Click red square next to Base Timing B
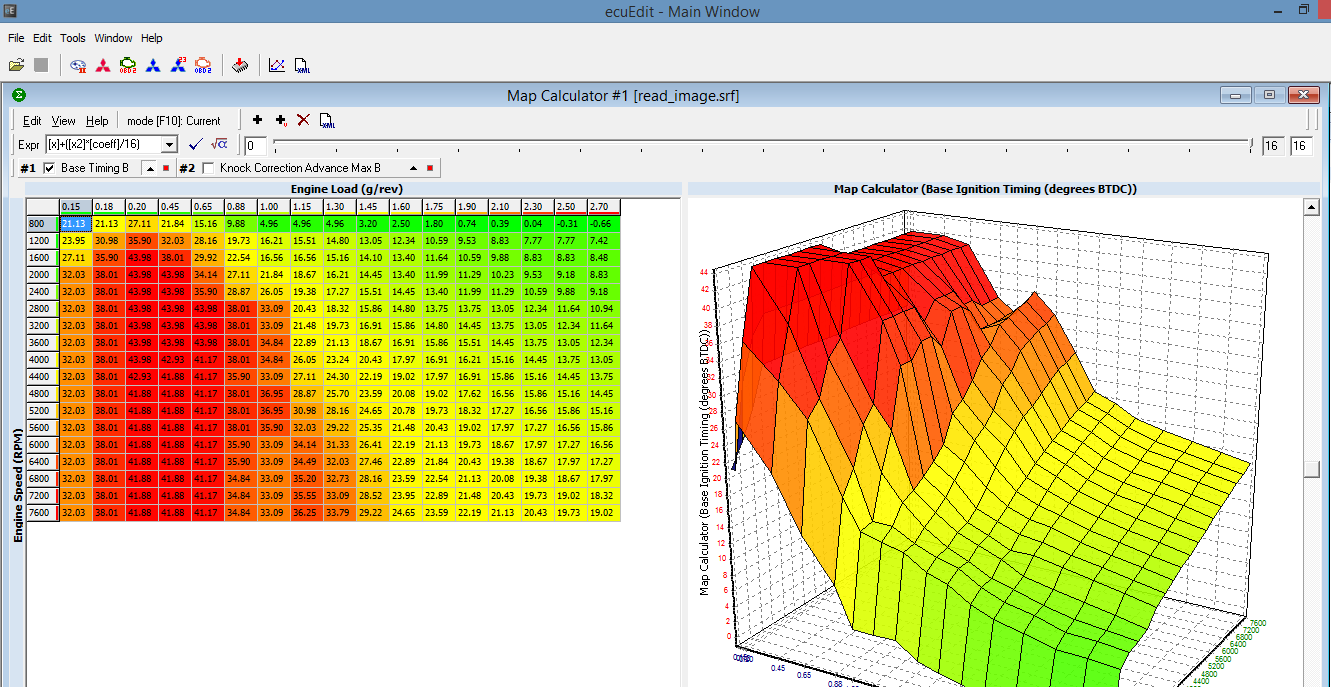The image size is (1331, 687). [x=166, y=168]
